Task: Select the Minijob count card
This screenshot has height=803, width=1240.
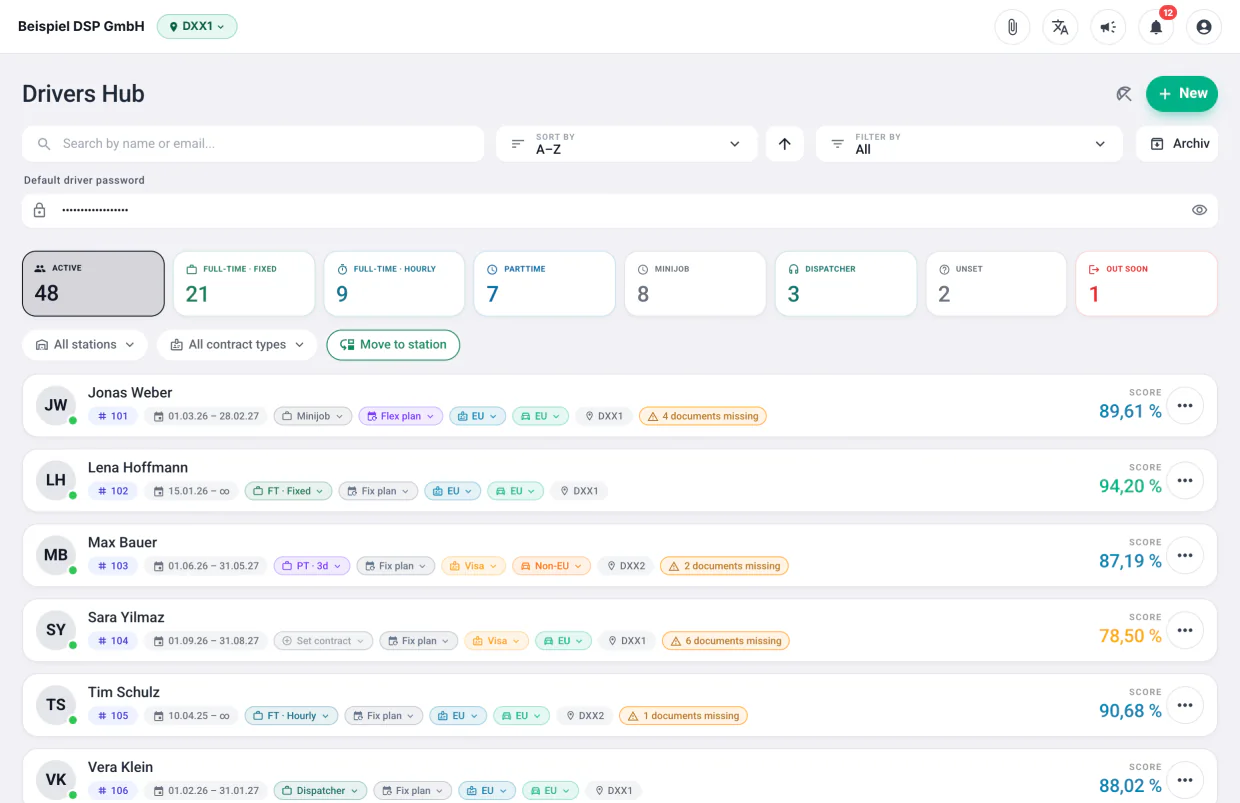Action: pos(695,284)
